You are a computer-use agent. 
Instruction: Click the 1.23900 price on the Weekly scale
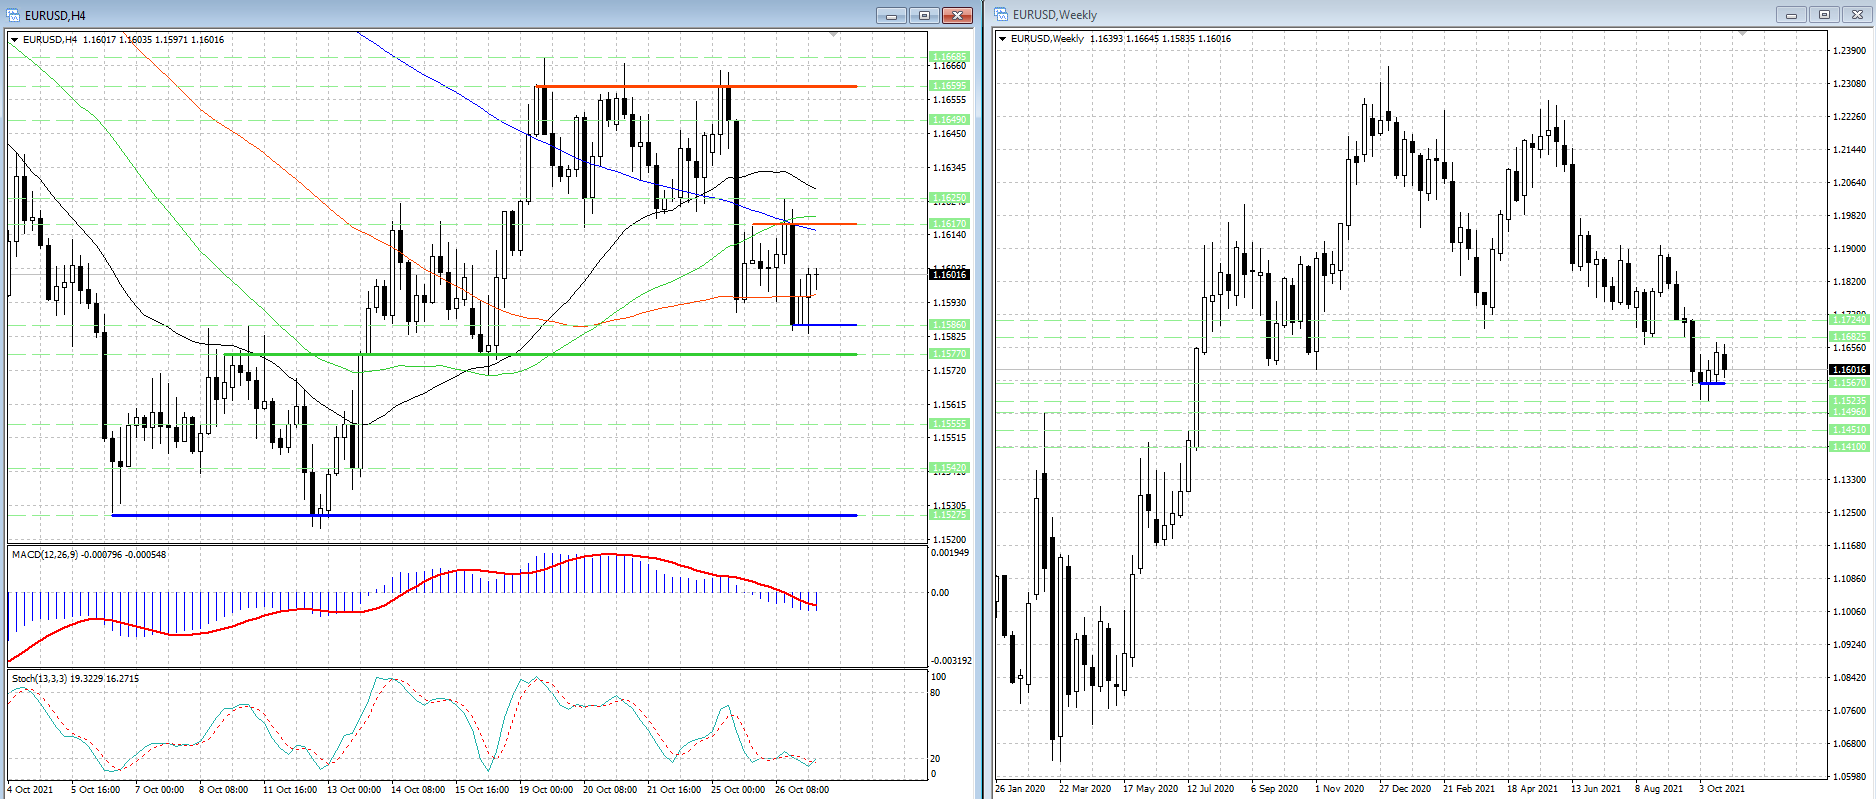tap(1849, 51)
